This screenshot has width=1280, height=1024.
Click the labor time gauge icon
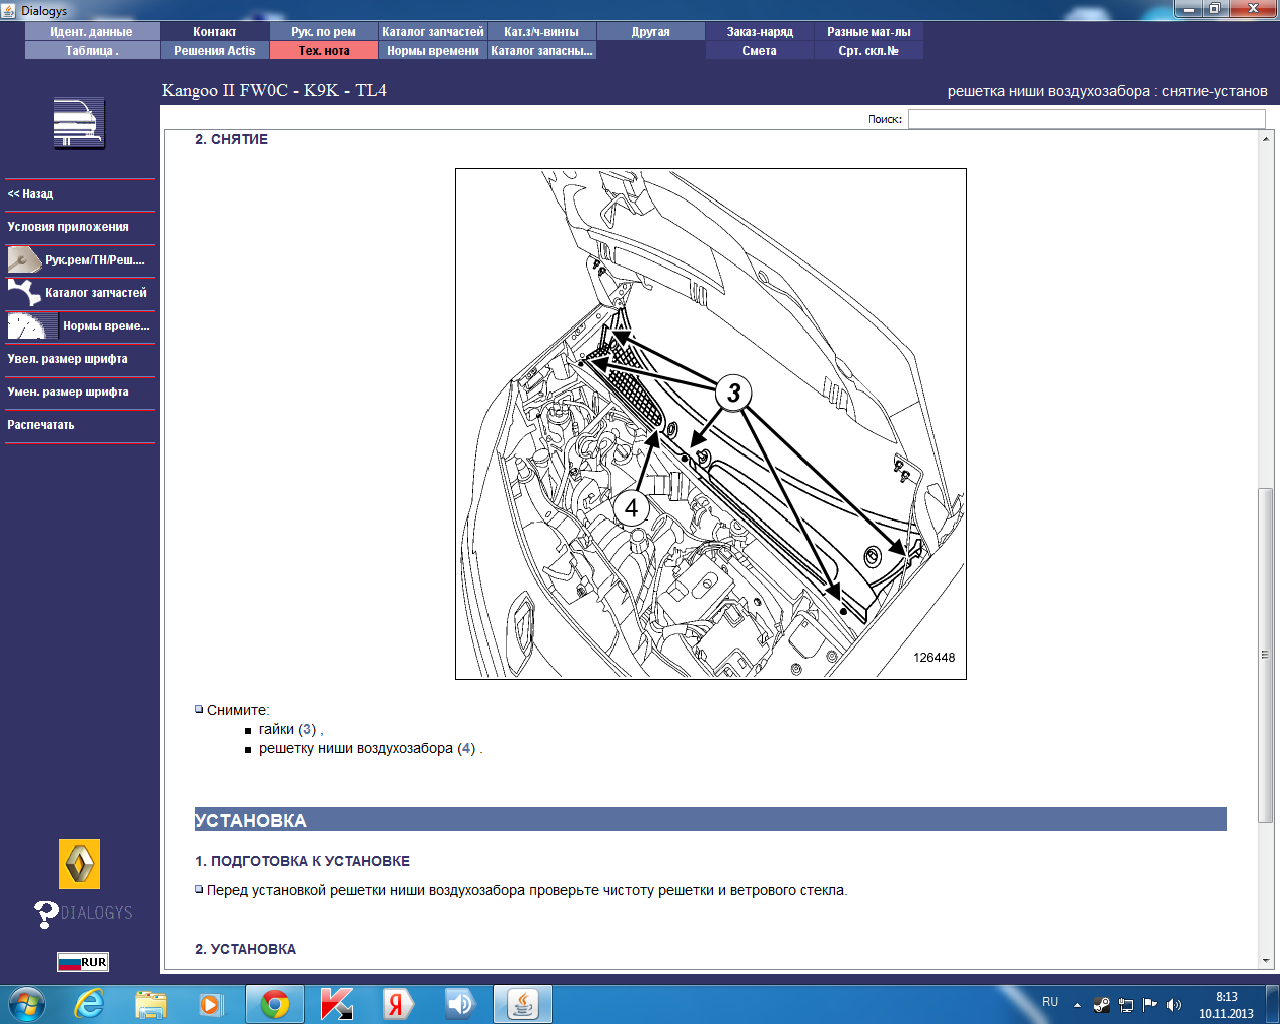point(32,326)
